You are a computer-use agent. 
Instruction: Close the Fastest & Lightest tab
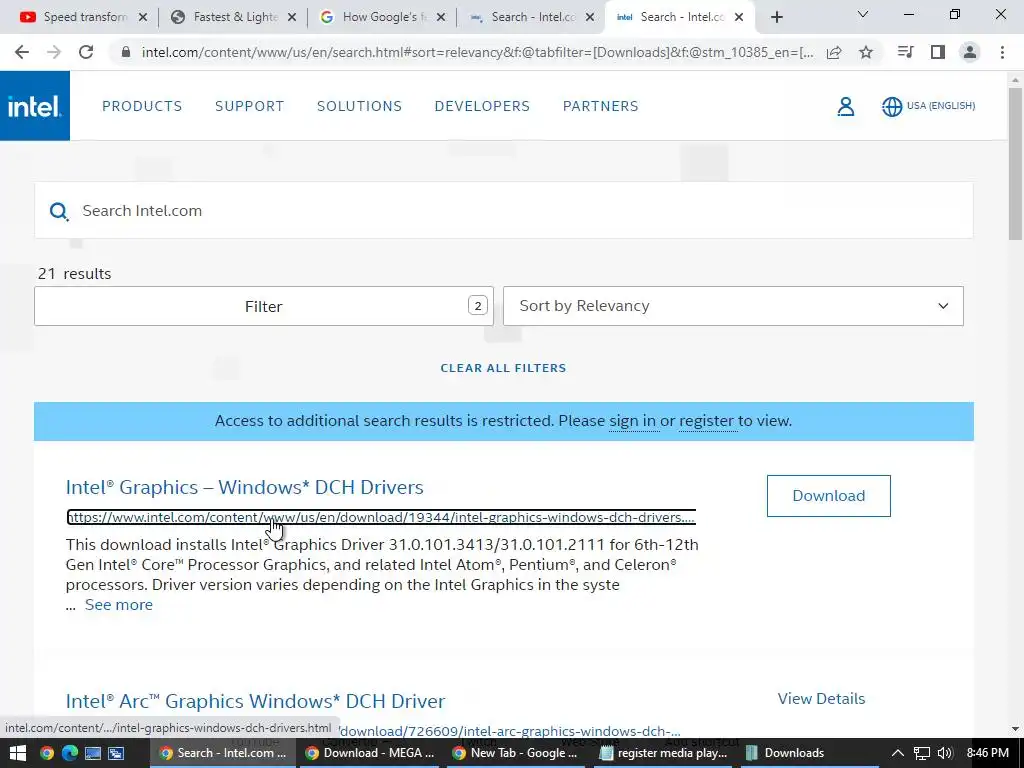tap(292, 17)
